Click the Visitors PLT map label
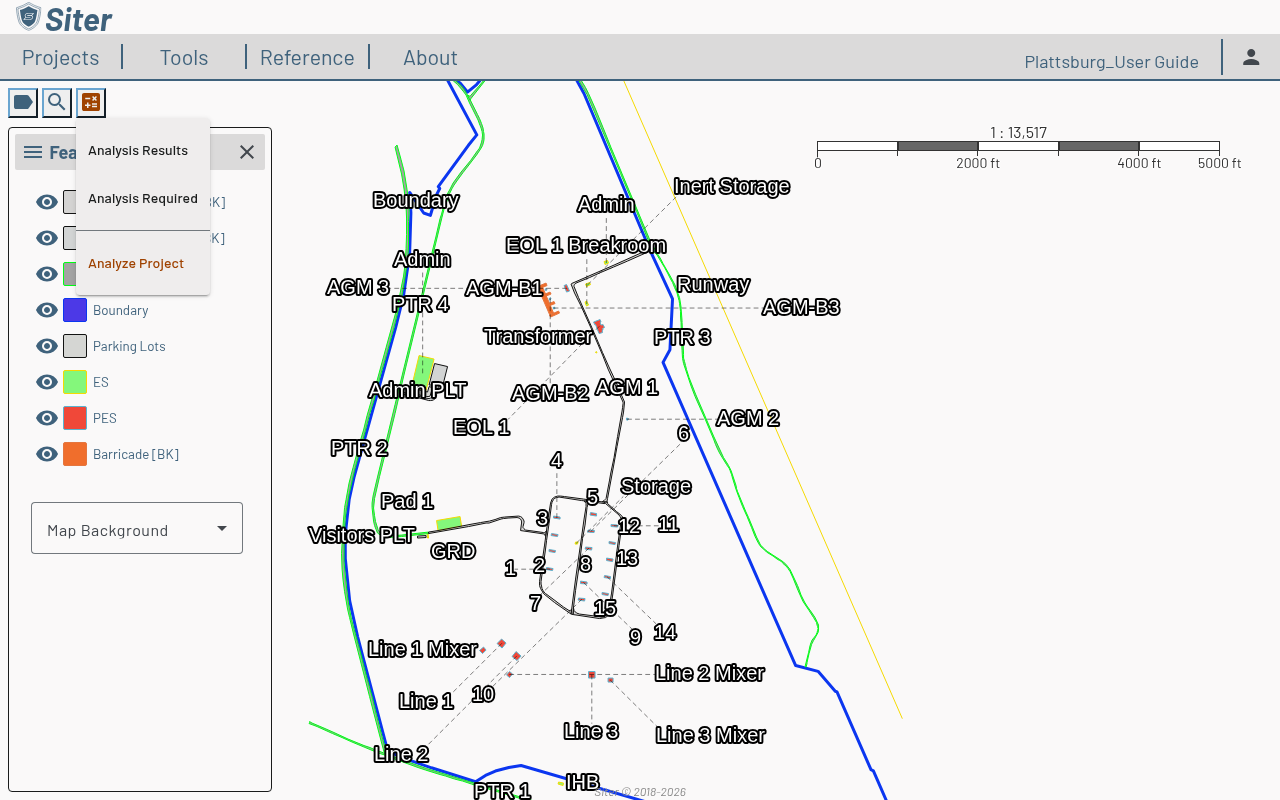 [362, 535]
